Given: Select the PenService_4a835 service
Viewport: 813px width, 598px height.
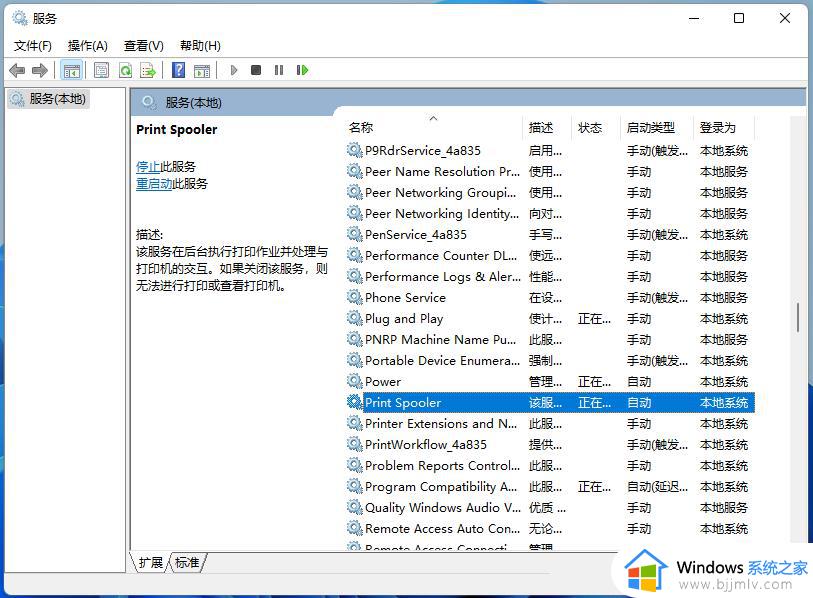Looking at the screenshot, I should pos(416,235).
